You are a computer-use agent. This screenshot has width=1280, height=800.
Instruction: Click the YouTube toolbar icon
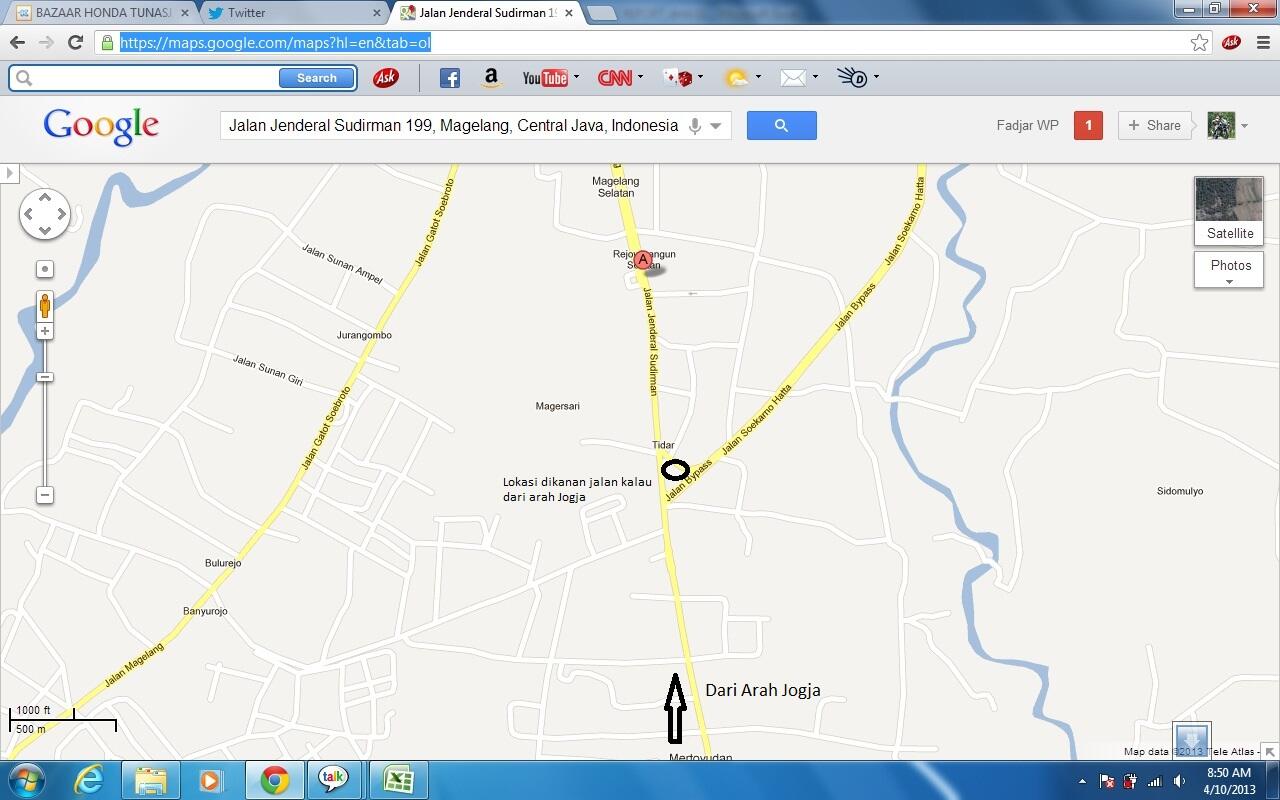click(x=545, y=78)
